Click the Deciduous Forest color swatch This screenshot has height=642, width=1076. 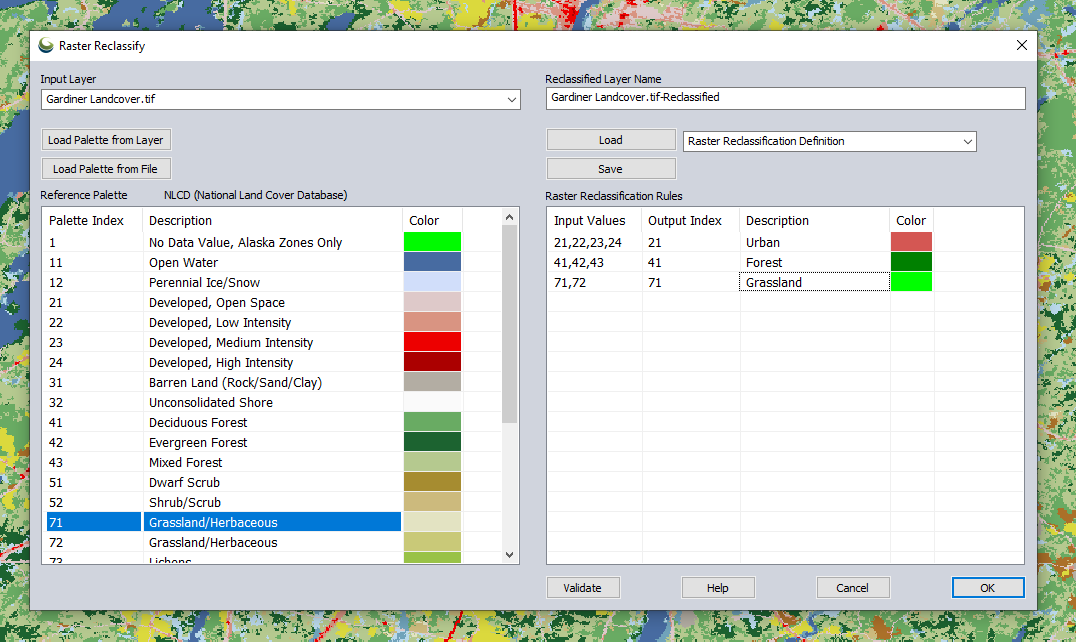coord(432,422)
